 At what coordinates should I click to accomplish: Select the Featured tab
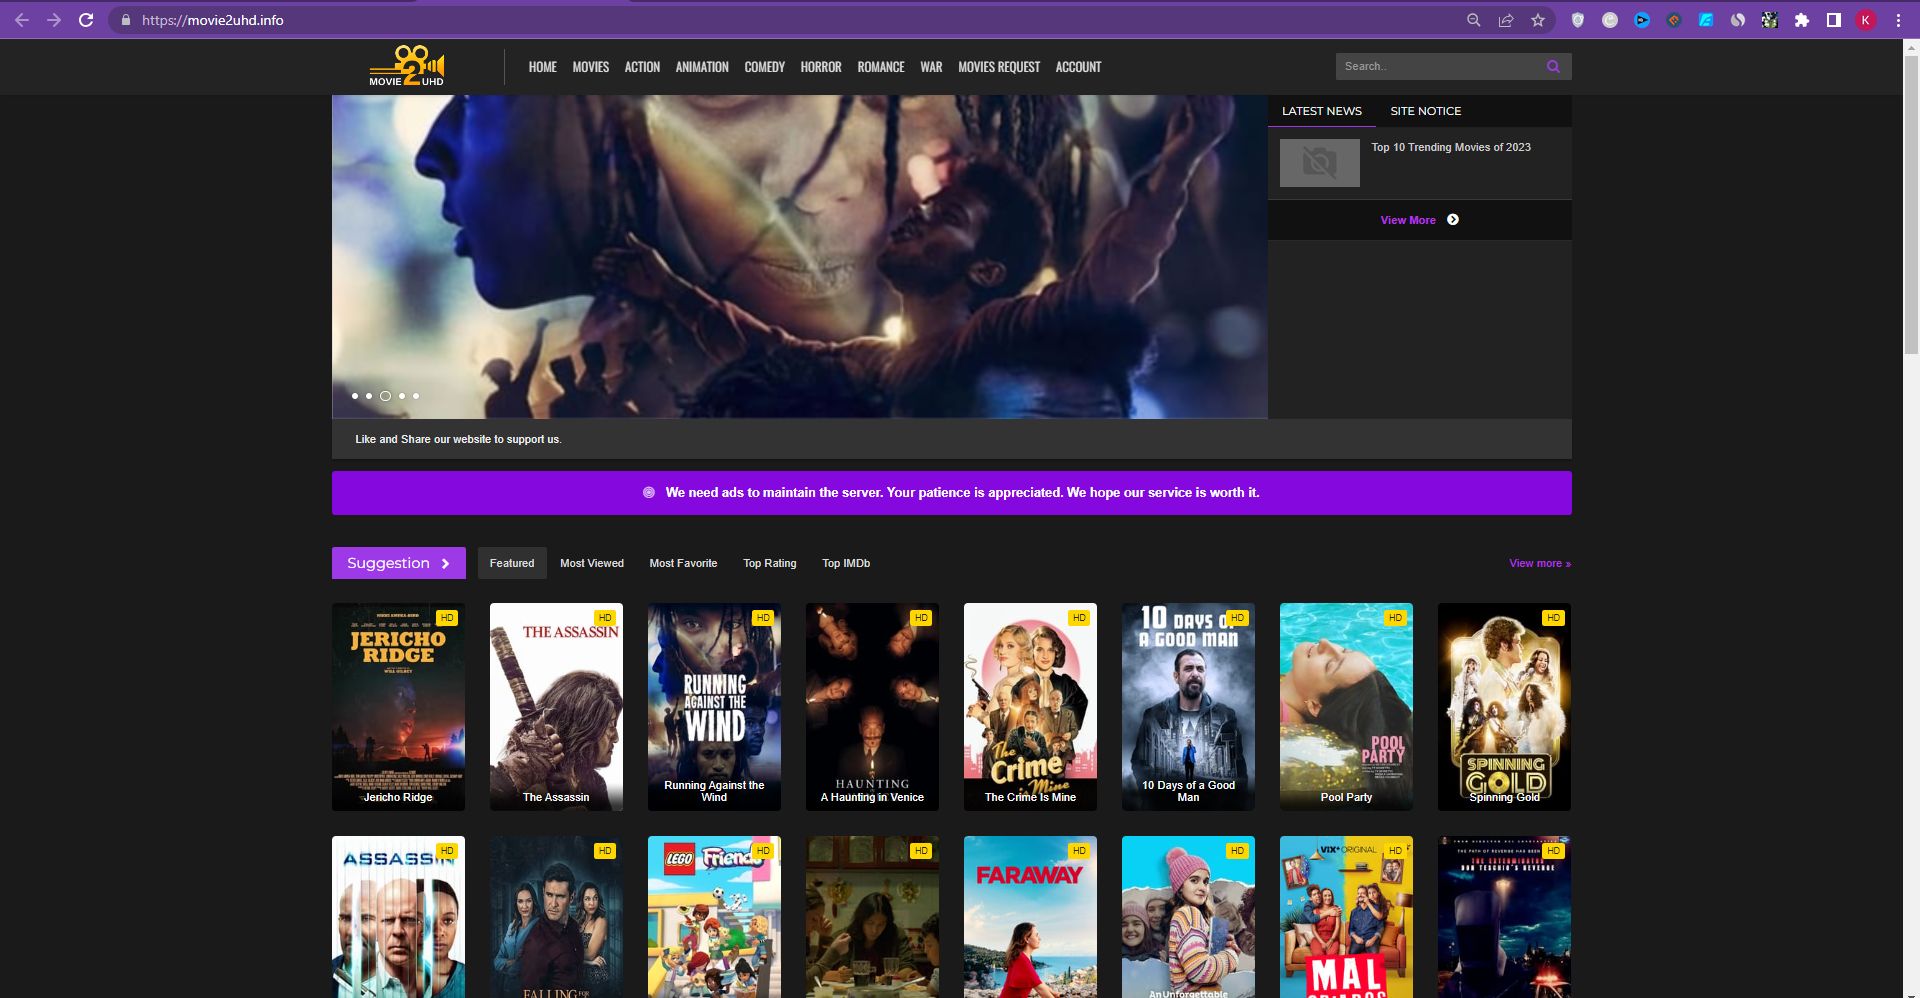click(x=512, y=563)
